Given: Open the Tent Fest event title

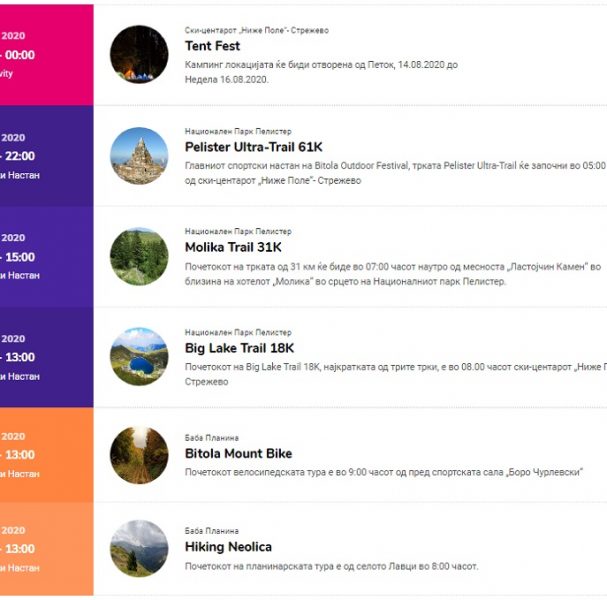Looking at the screenshot, I should pos(212,46).
